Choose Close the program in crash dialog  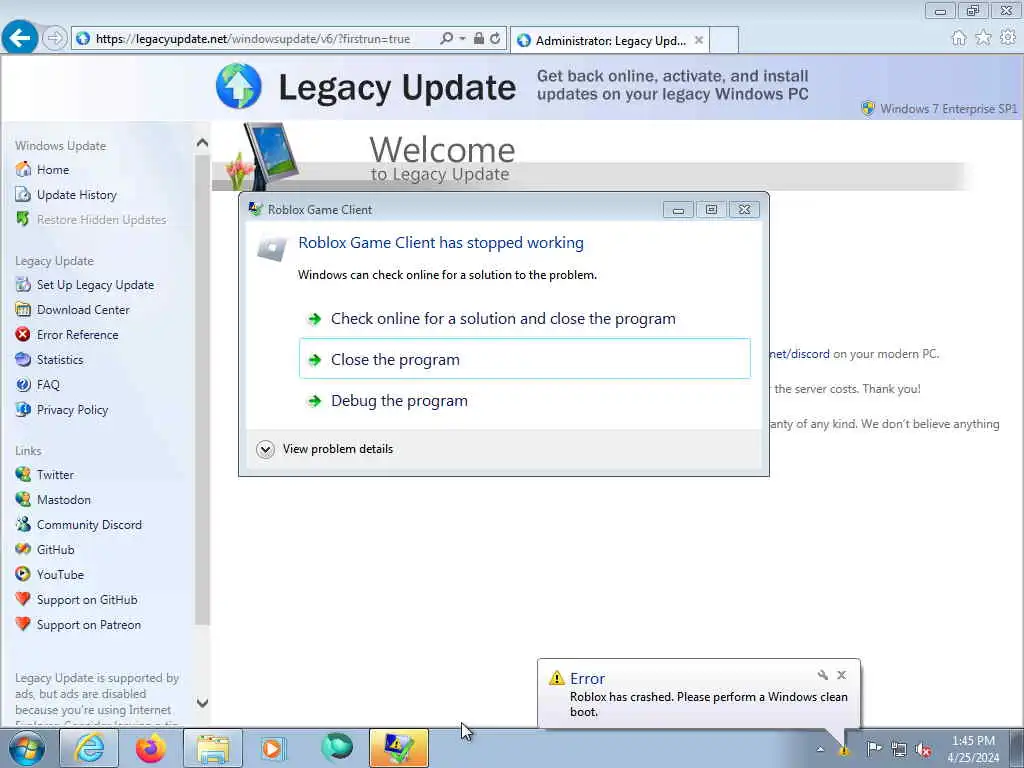(524, 359)
